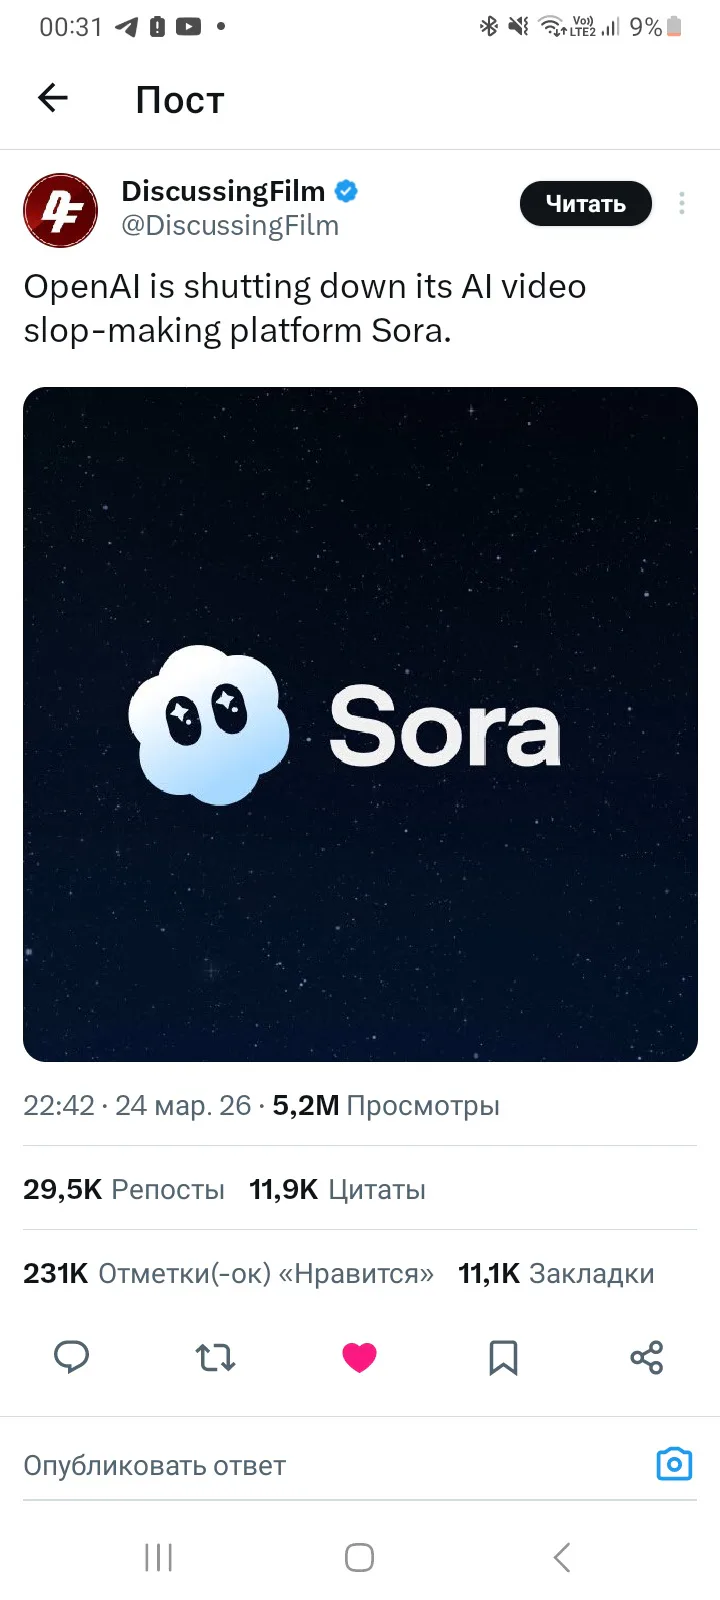Open camera icon in reply bar
The width and height of the screenshot is (720, 1600).
click(x=674, y=1464)
